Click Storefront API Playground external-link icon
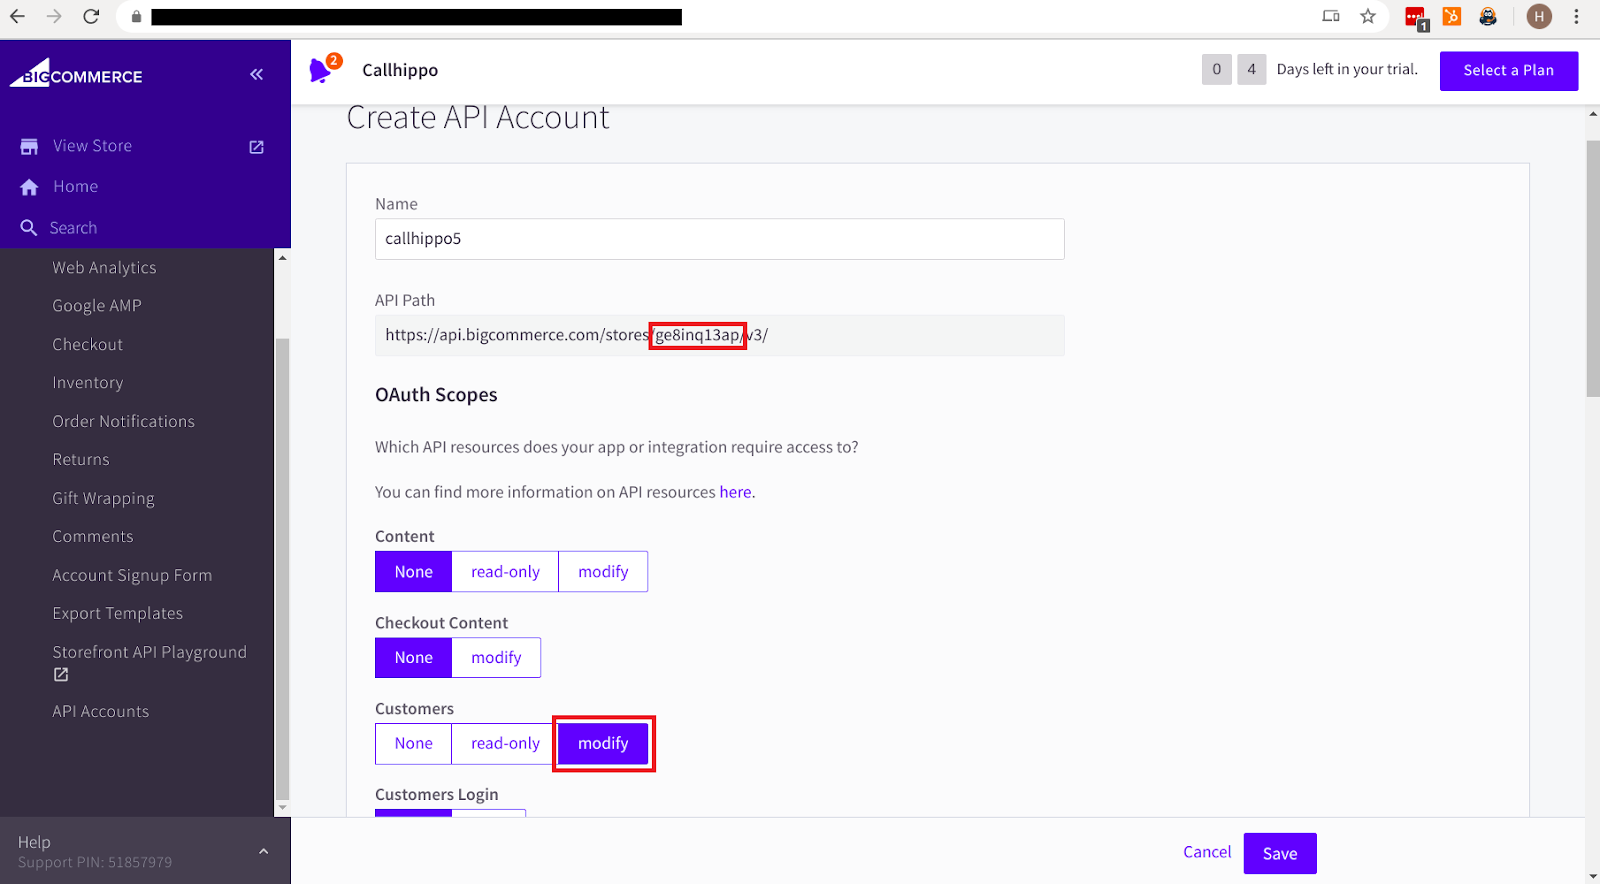Viewport: 1600px width, 884px height. tap(61, 675)
